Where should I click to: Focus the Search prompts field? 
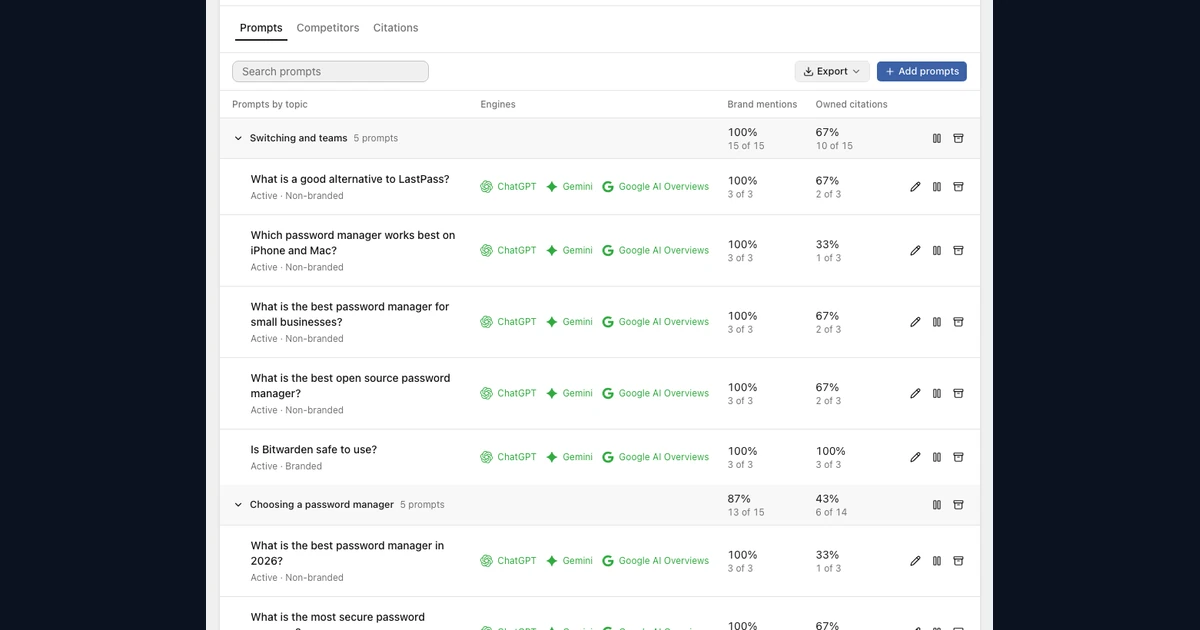tap(330, 72)
